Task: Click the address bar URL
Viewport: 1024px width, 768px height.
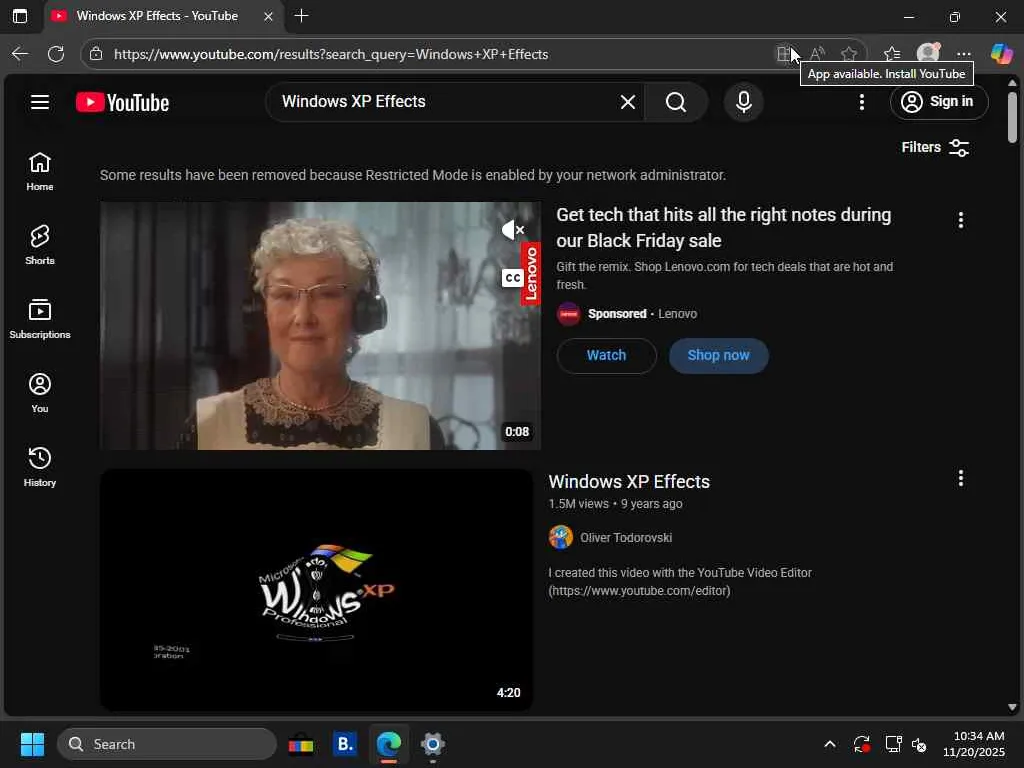Action: coord(330,54)
